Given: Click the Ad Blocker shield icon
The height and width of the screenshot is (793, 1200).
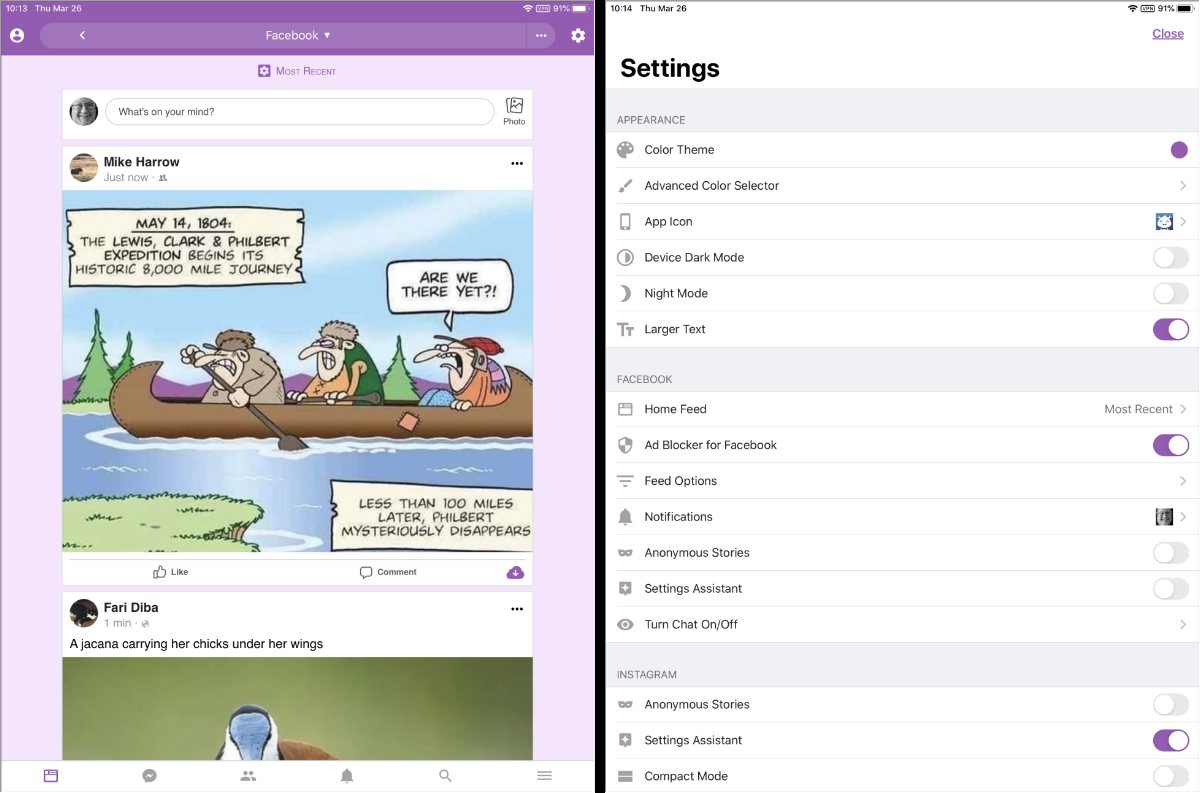Looking at the screenshot, I should tap(625, 445).
